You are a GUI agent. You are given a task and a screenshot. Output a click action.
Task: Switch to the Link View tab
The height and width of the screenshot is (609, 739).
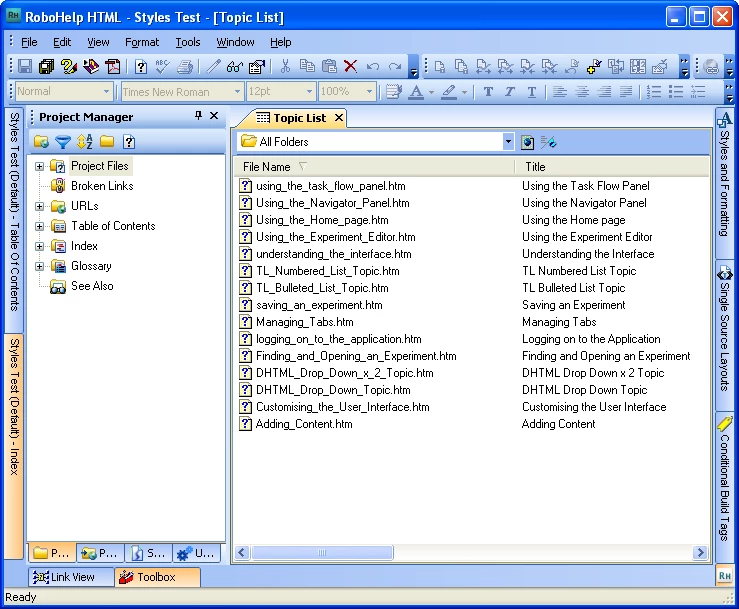click(x=71, y=576)
